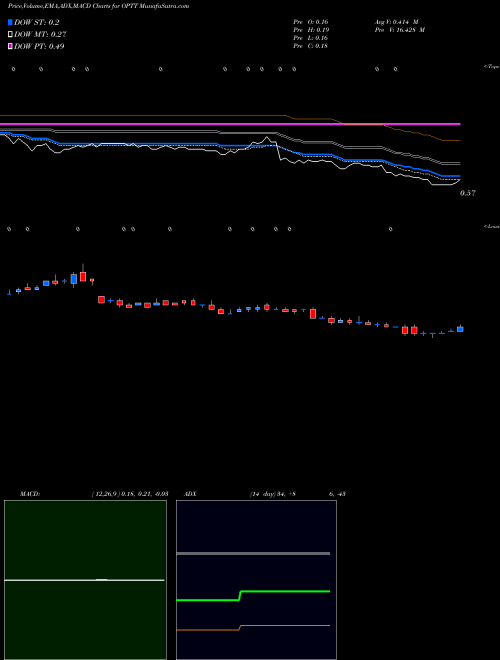Click the chart title mentioning MunafaSutra.com
Image resolution: width=500 pixels, height=660 pixels.
pyautogui.click(x=98, y=6)
